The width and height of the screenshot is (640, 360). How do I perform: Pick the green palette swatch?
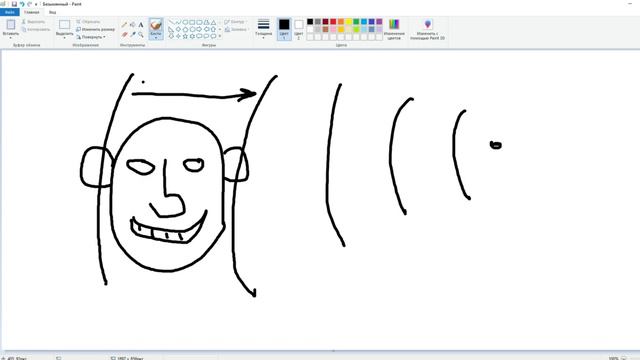click(356, 22)
